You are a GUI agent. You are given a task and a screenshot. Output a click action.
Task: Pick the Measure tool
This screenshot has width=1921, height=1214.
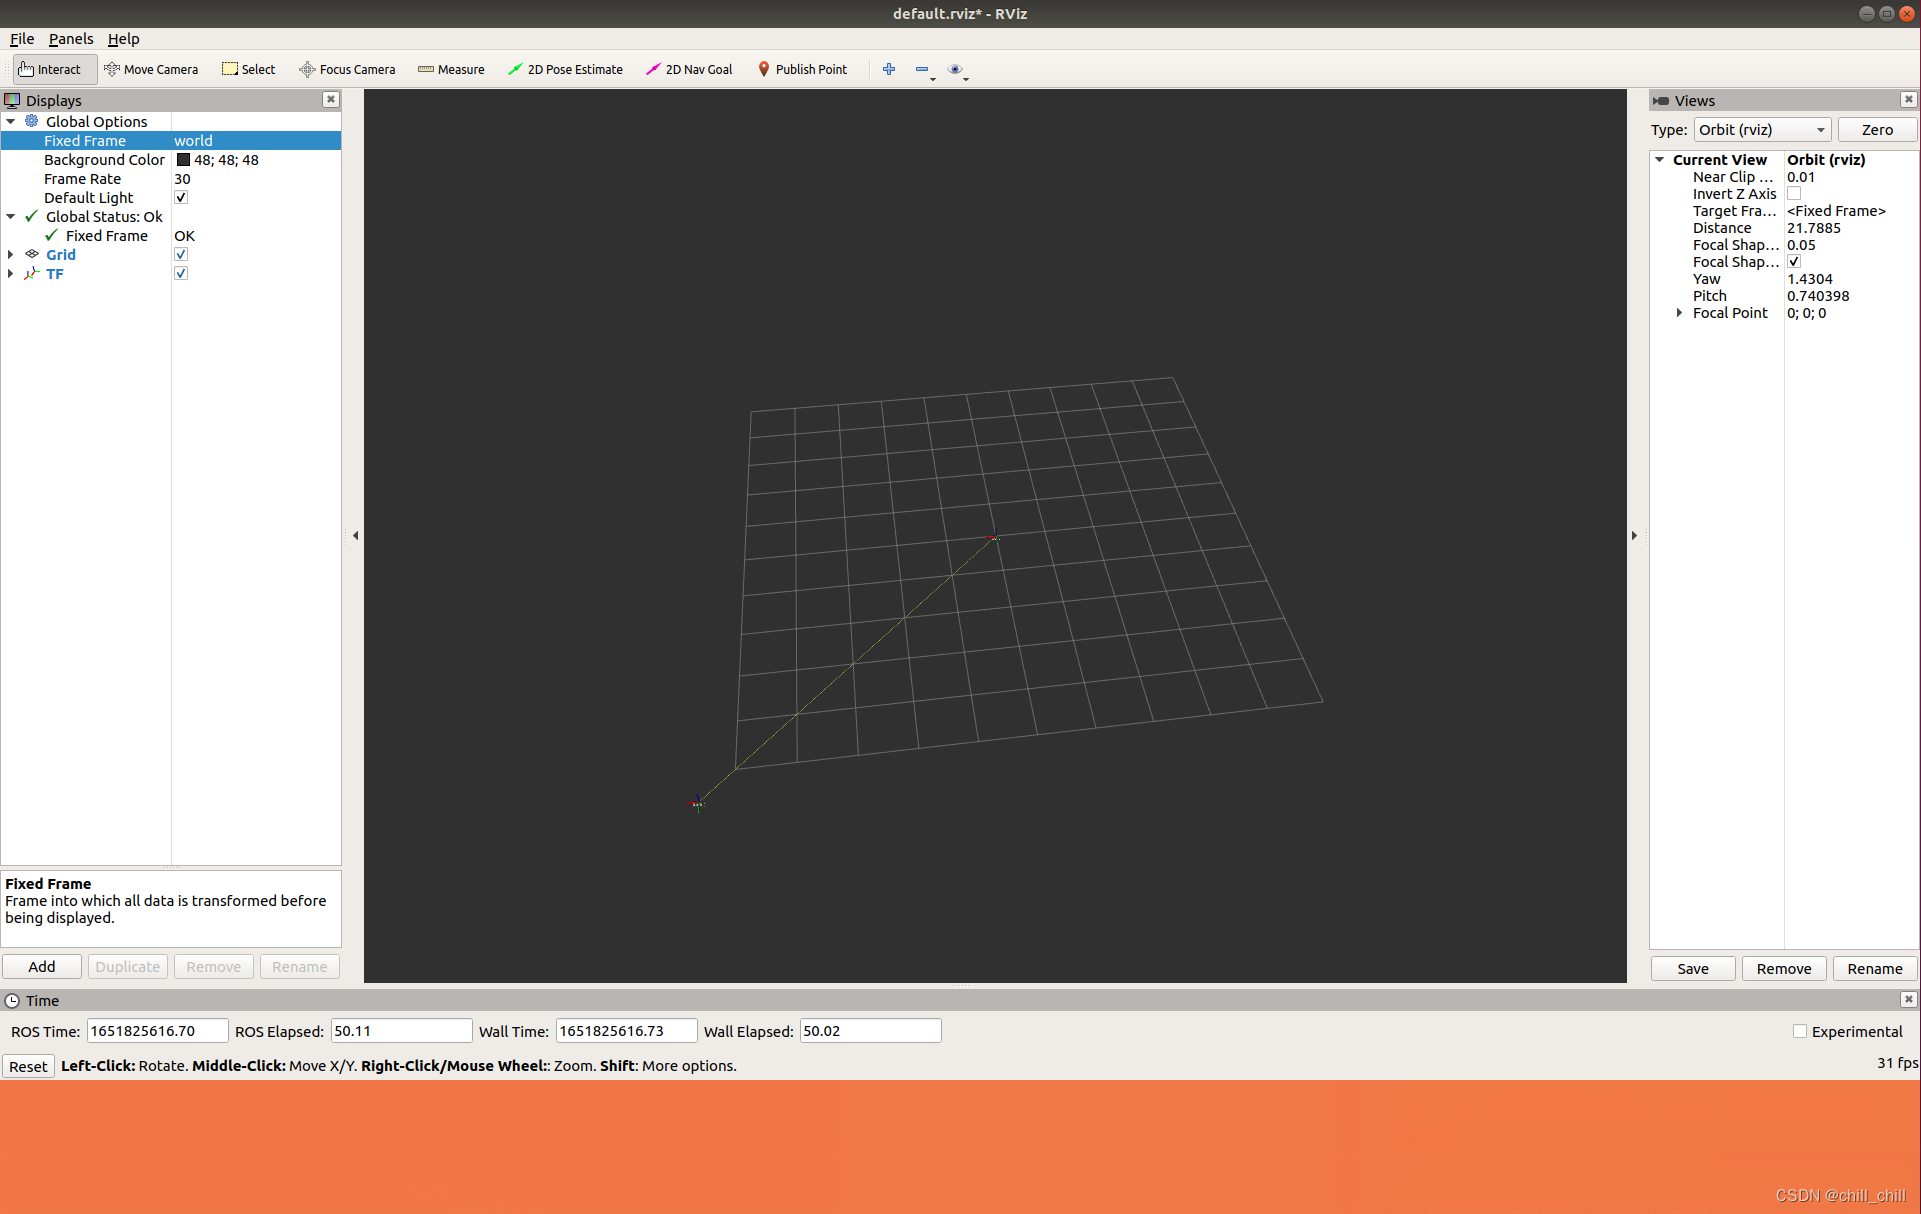click(x=451, y=69)
